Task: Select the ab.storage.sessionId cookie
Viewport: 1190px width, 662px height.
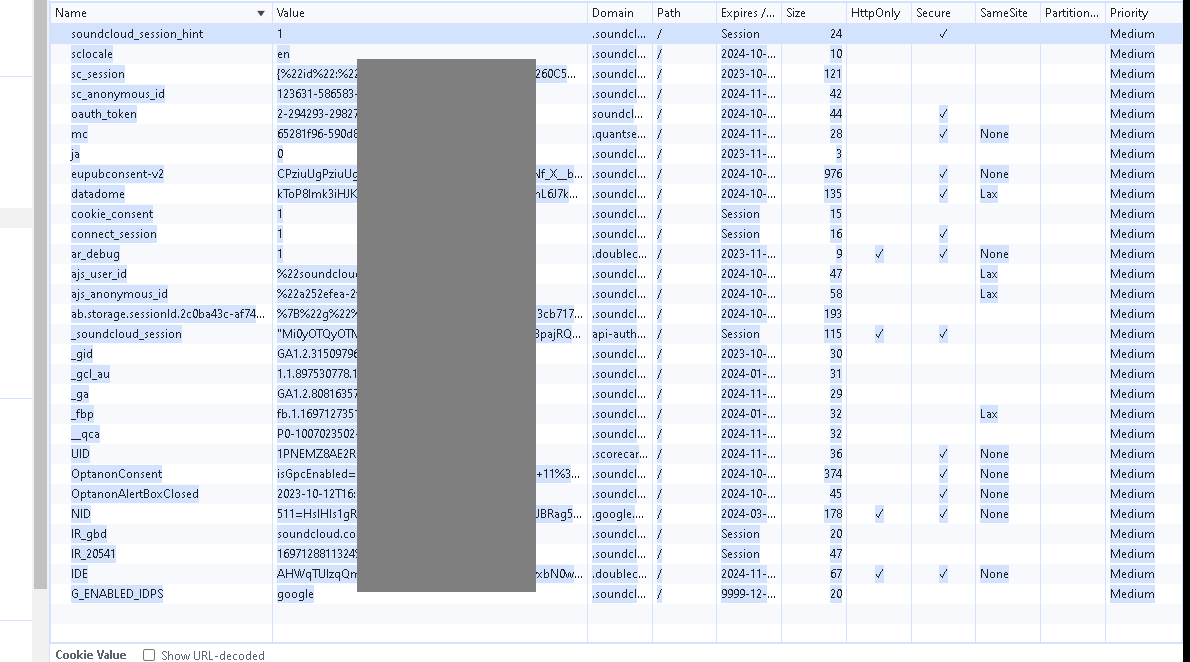Action: (x=168, y=314)
